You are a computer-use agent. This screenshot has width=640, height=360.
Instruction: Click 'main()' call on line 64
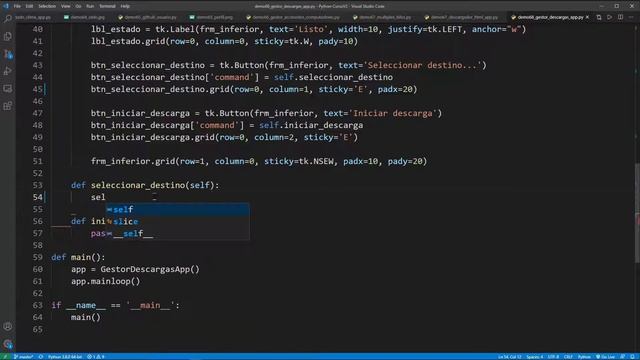click(x=86, y=317)
